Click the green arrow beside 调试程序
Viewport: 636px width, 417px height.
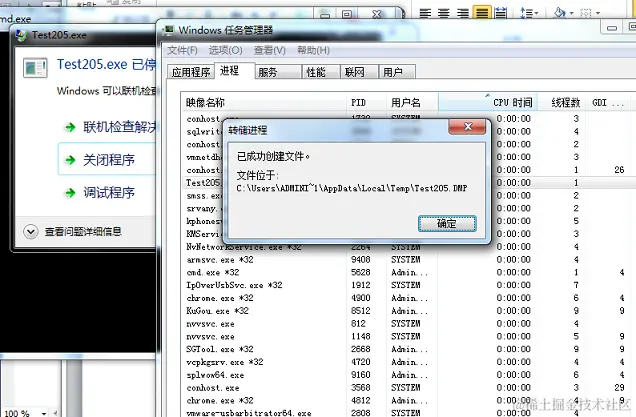click(71, 193)
